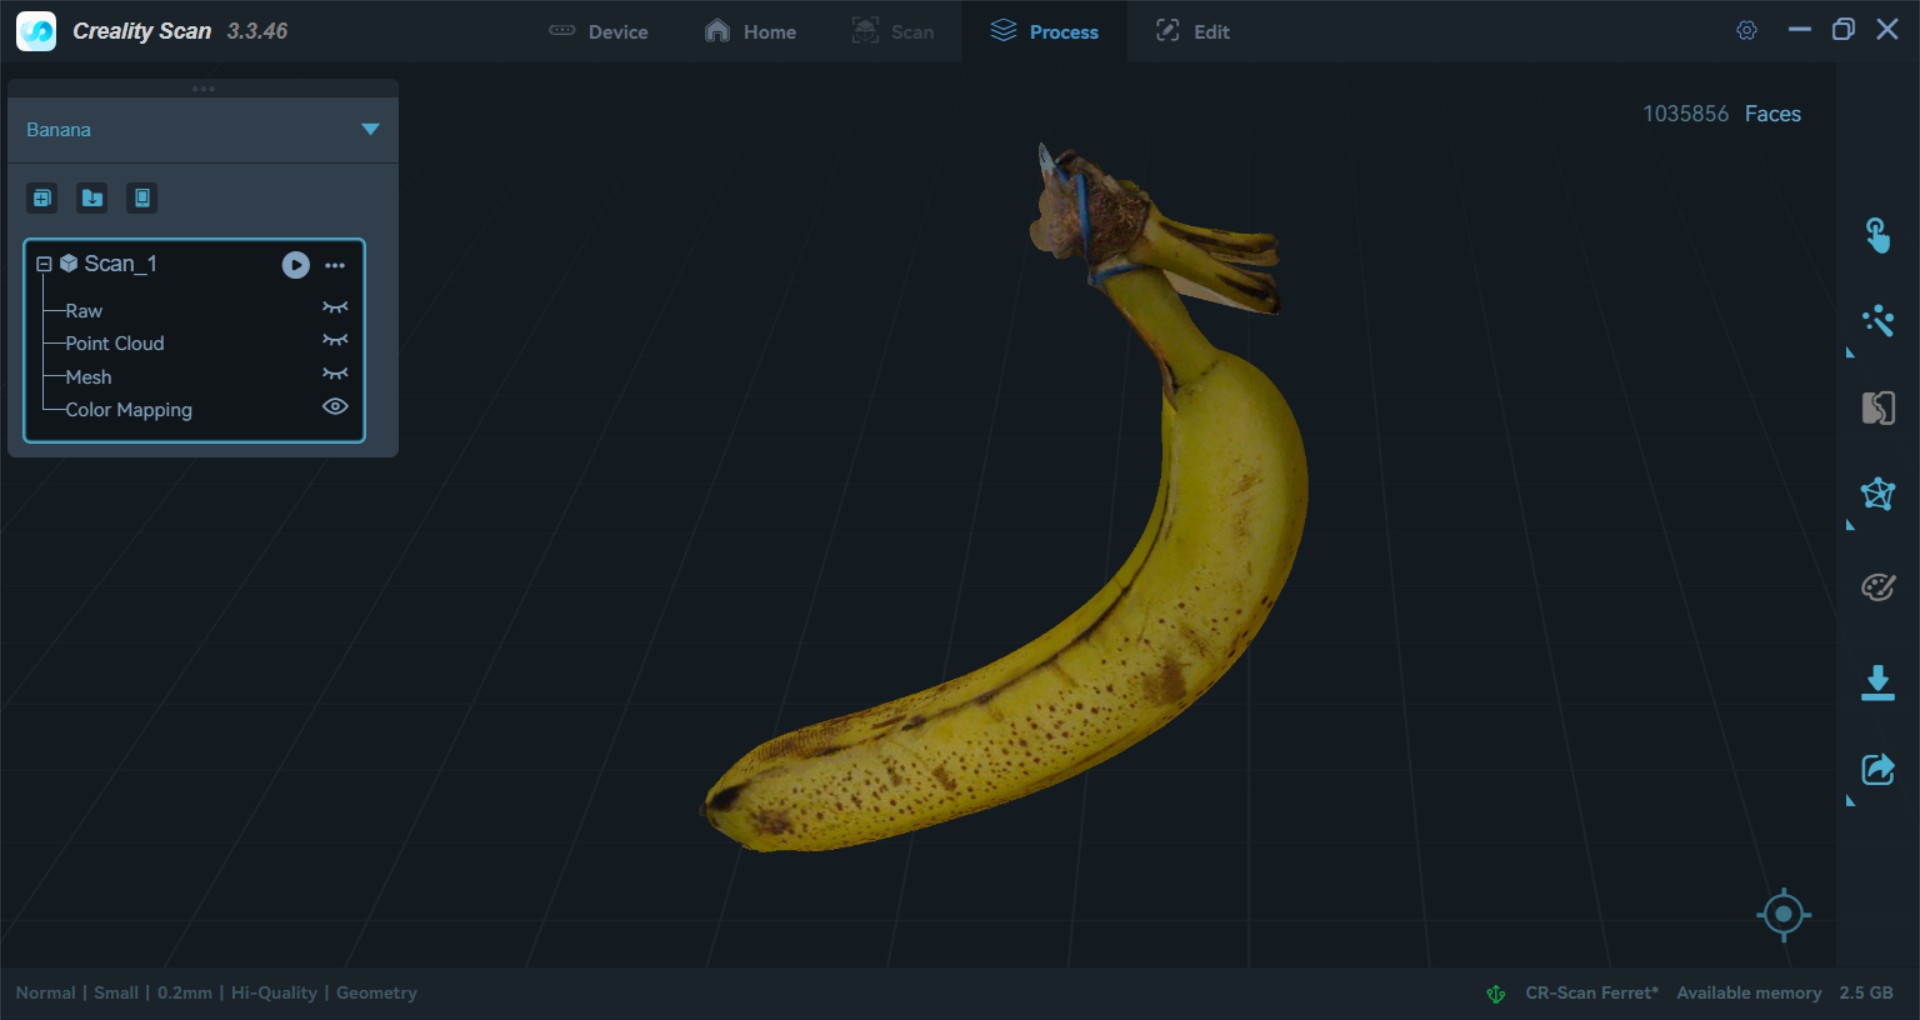Click the share model icon
This screenshot has height=1020, width=1920.
click(x=1877, y=769)
